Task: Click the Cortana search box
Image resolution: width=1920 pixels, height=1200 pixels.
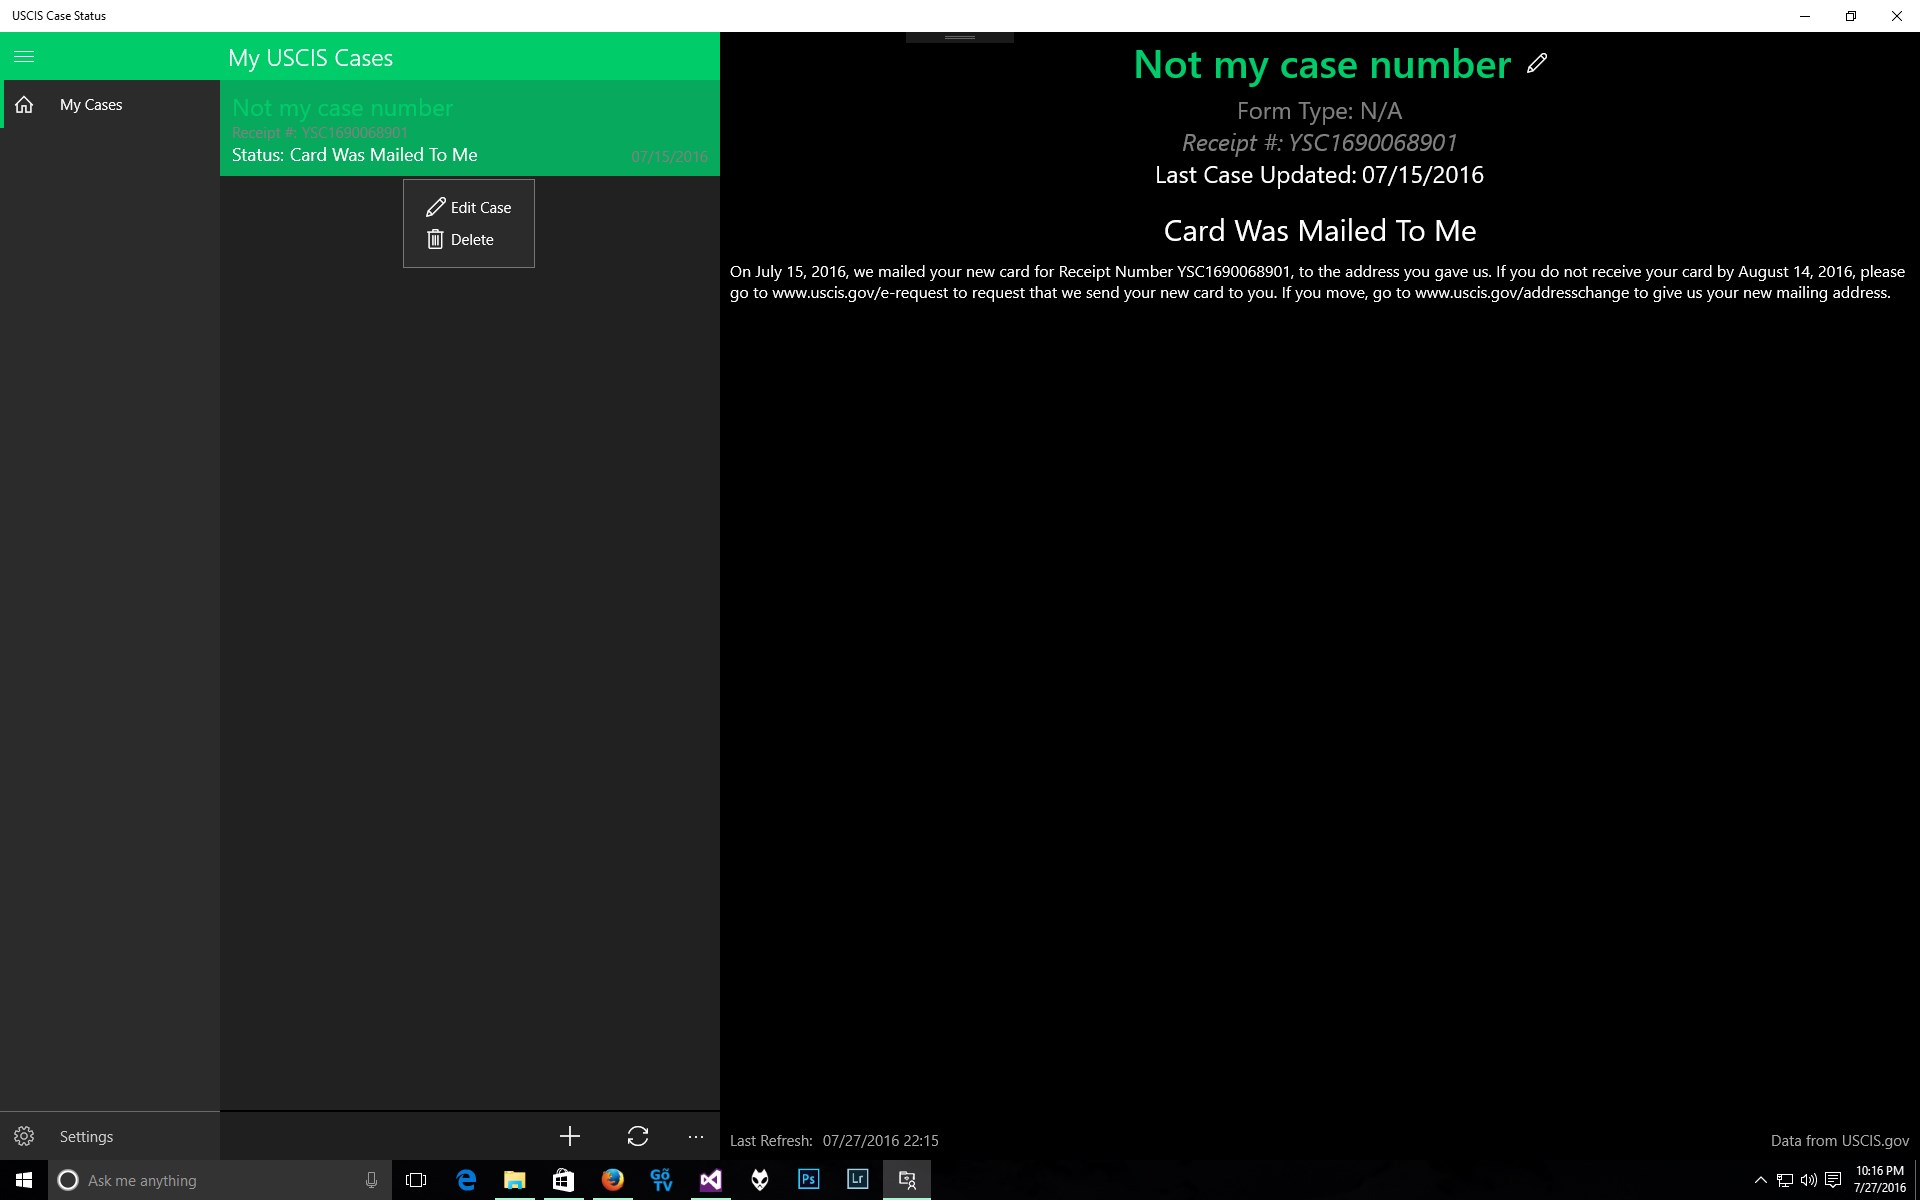Action: pyautogui.click(x=220, y=1180)
